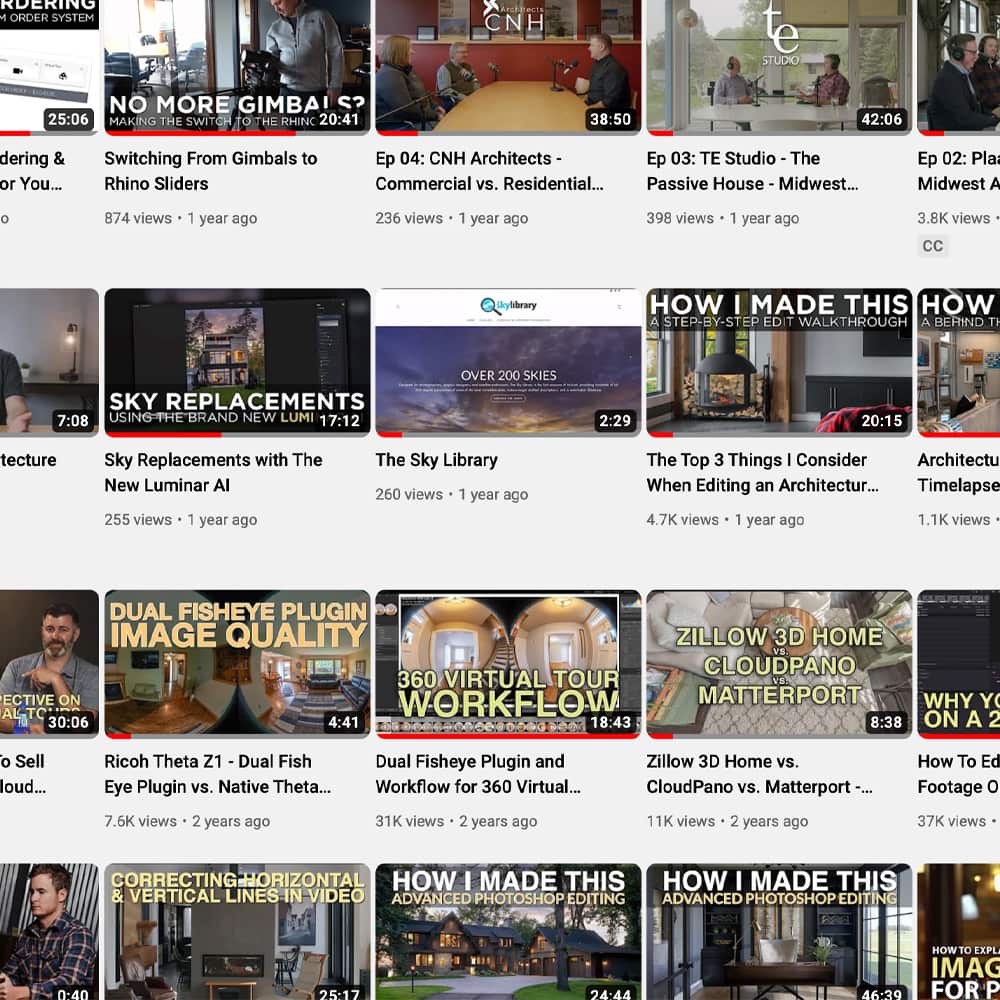Click the 17:12 duration badge on Sky Replacements
The image size is (1000, 1000).
click(339, 420)
